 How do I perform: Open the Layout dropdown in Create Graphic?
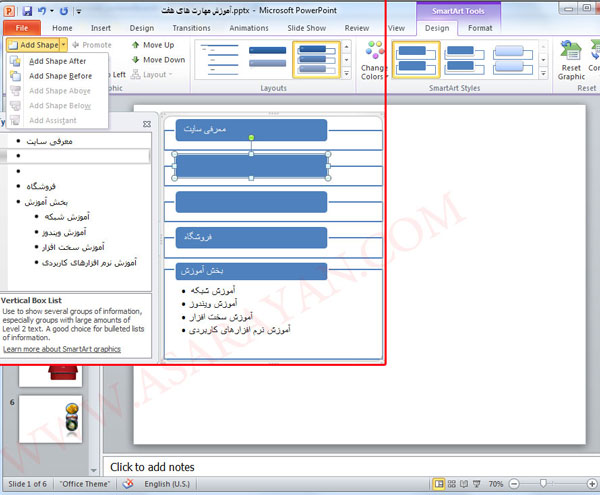click(152, 75)
